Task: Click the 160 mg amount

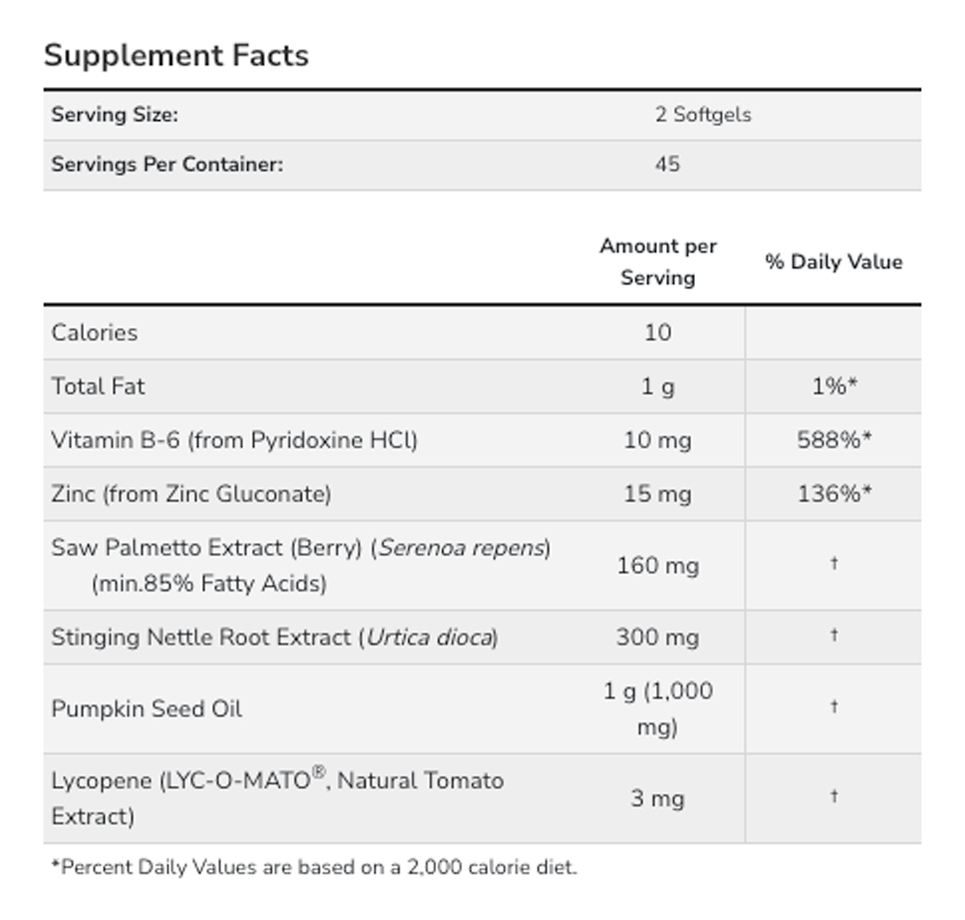Action: (657, 566)
